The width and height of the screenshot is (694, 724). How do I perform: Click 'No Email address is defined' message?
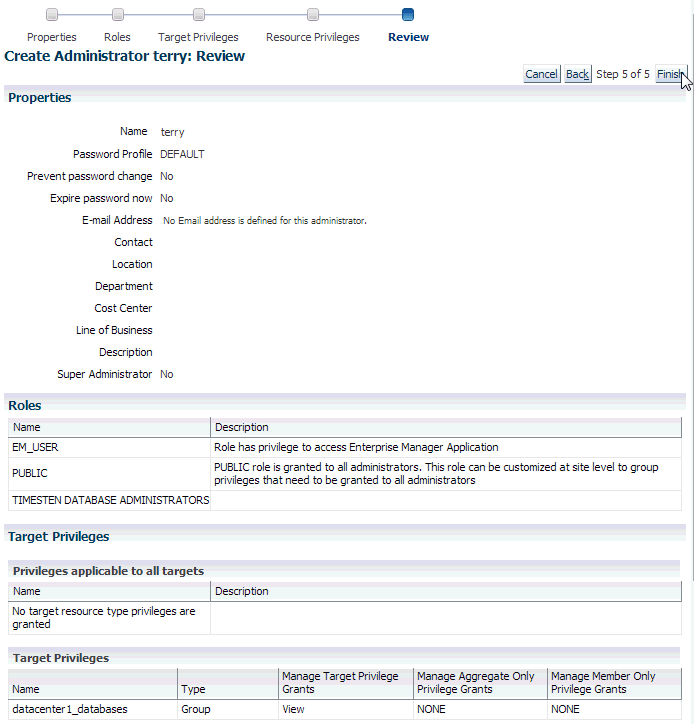tap(265, 221)
